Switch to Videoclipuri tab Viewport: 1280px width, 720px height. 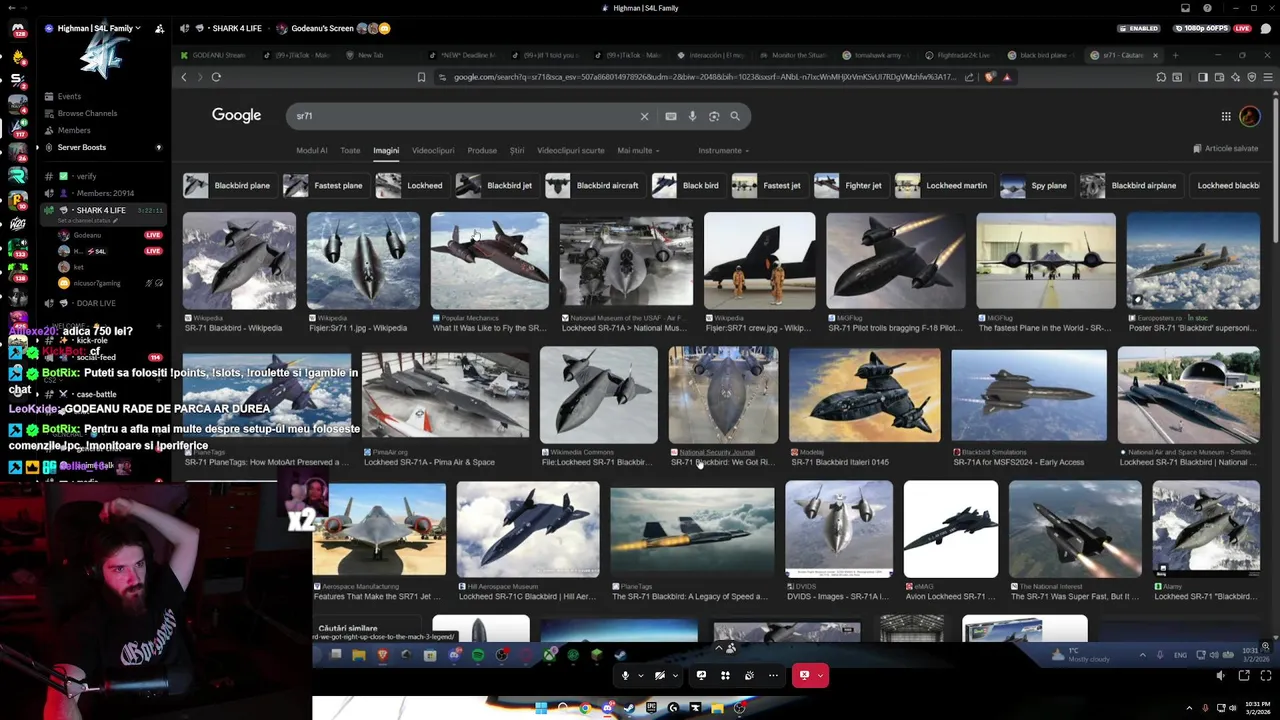pos(433,150)
